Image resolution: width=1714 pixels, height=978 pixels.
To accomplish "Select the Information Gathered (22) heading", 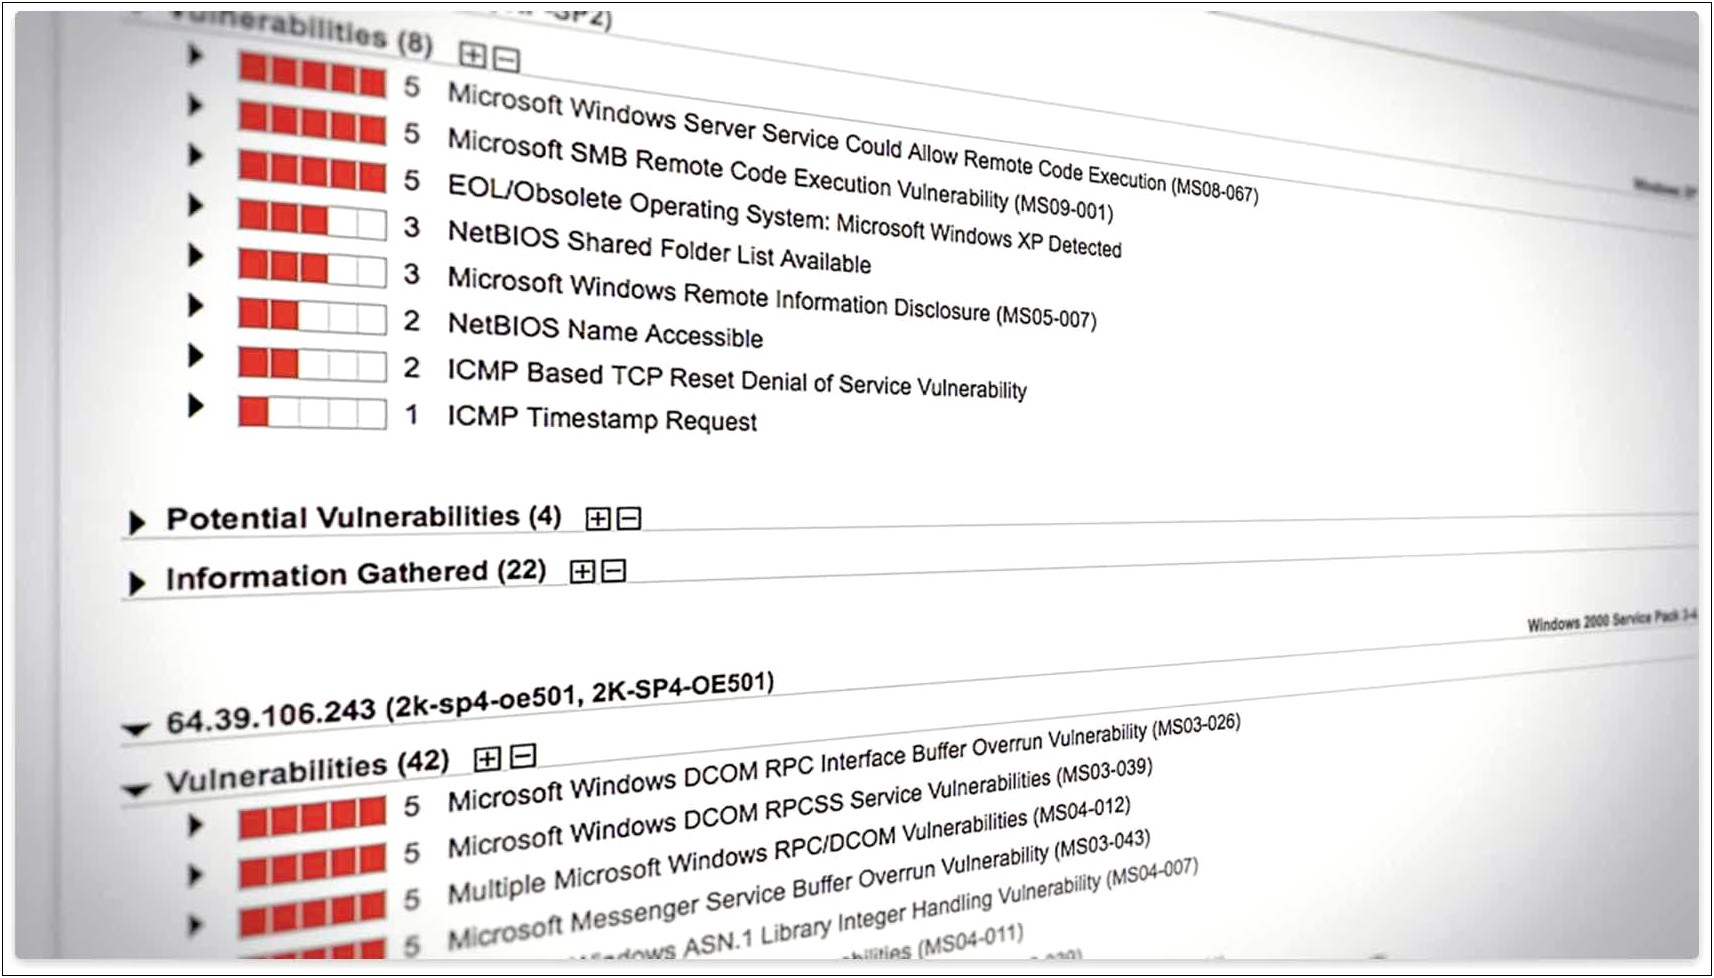I will [x=356, y=575].
